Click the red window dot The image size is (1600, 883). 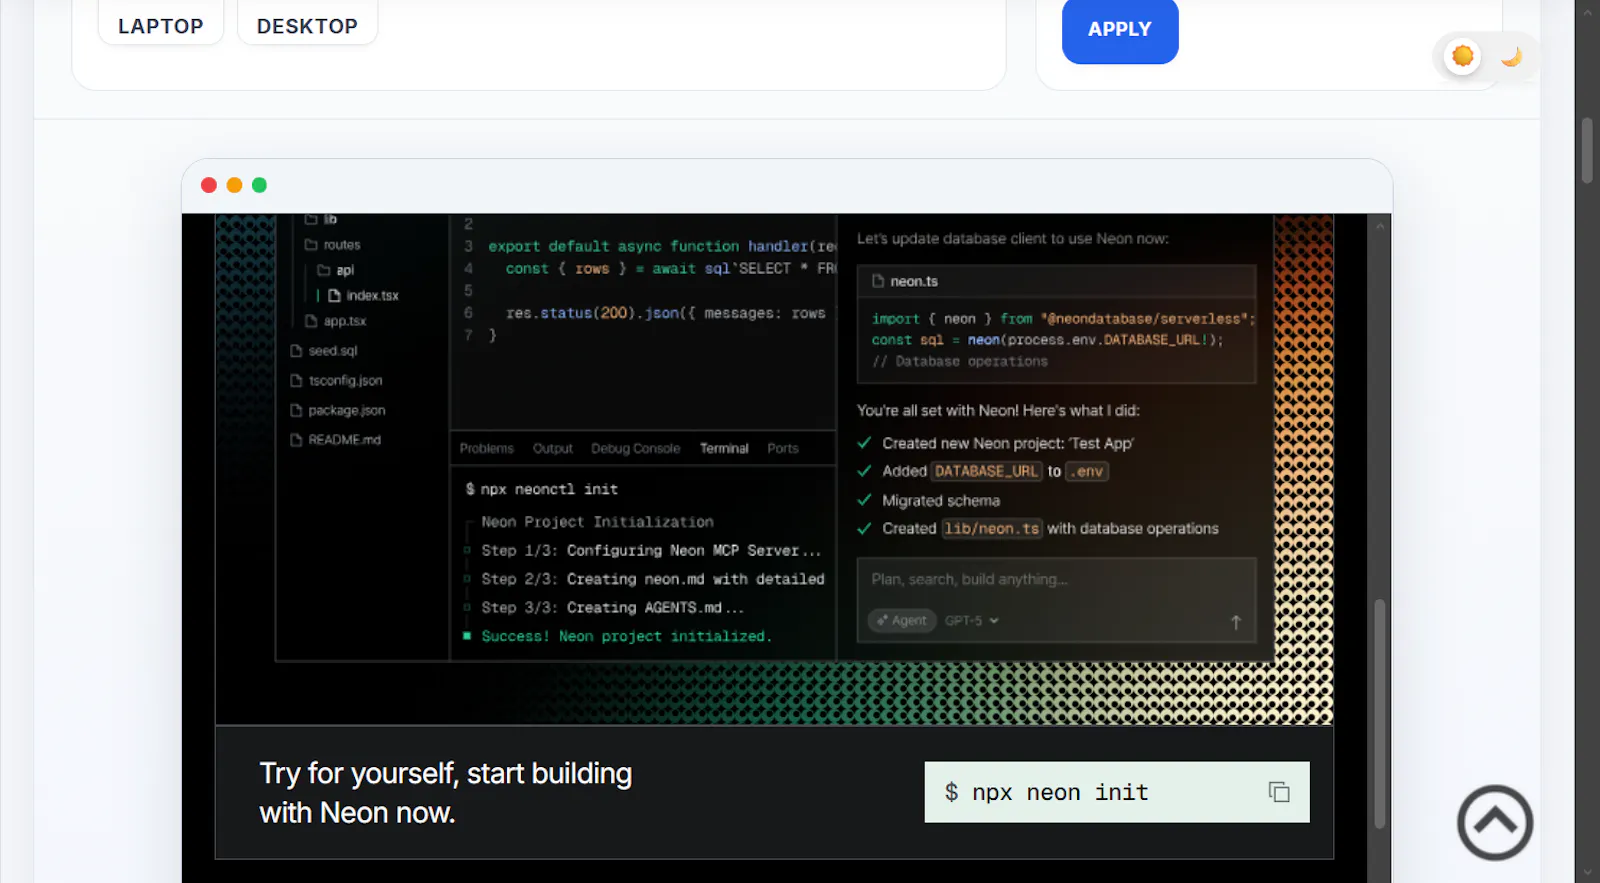(x=209, y=185)
